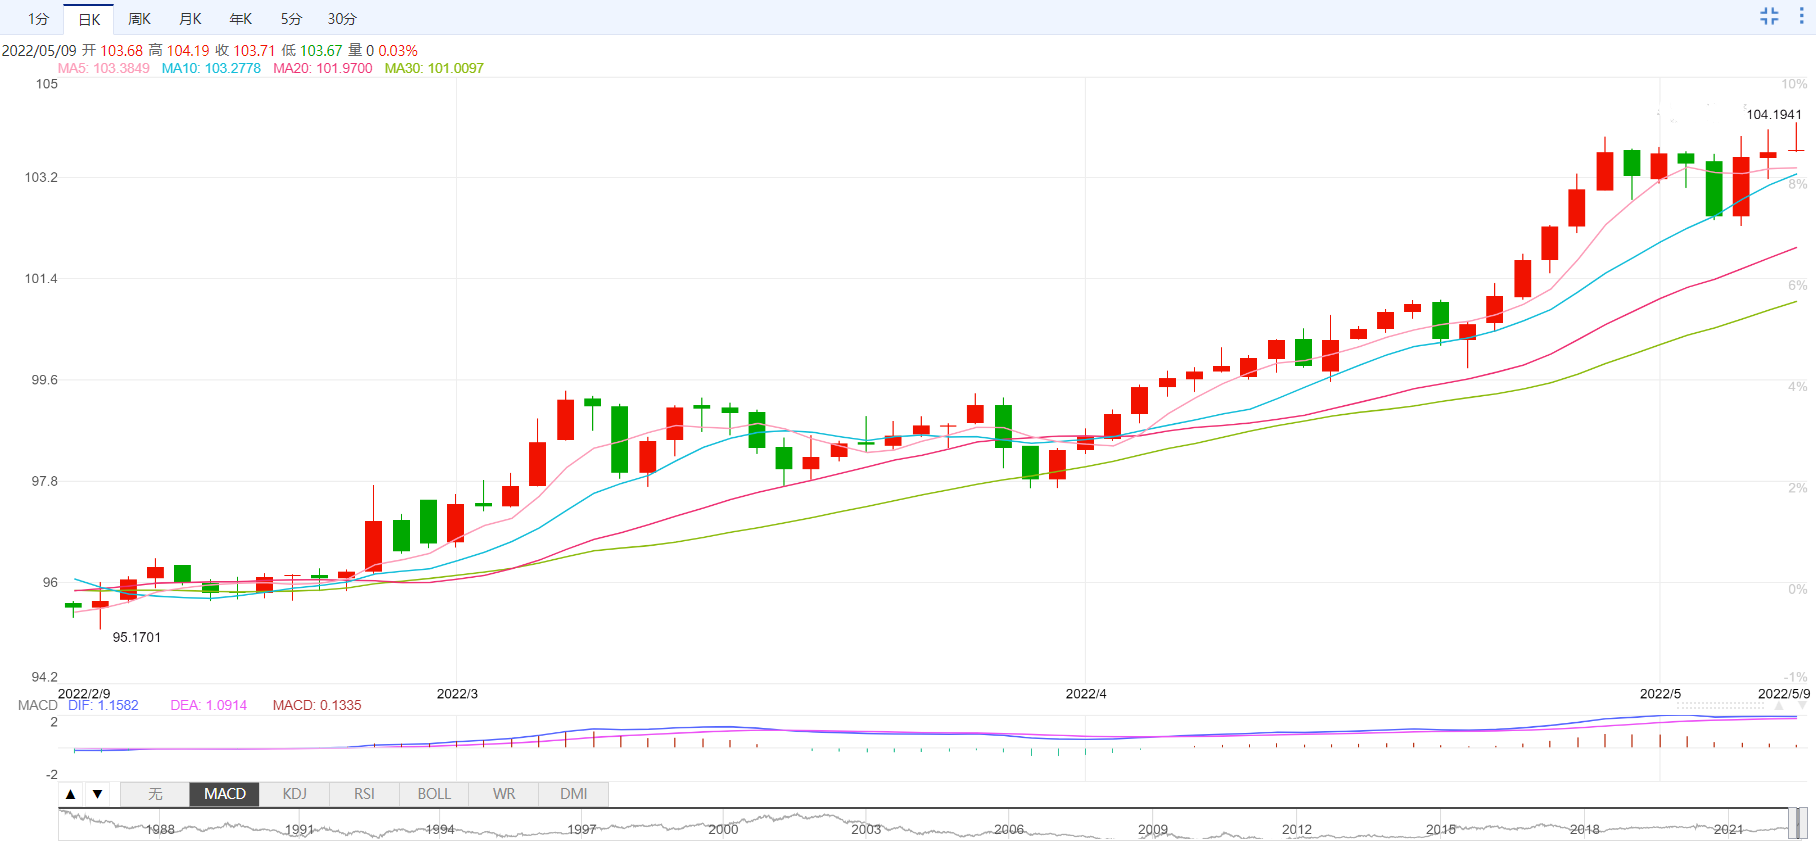Switch to the 1分 chart tab
This screenshot has width=1816, height=857.
click(x=38, y=19)
